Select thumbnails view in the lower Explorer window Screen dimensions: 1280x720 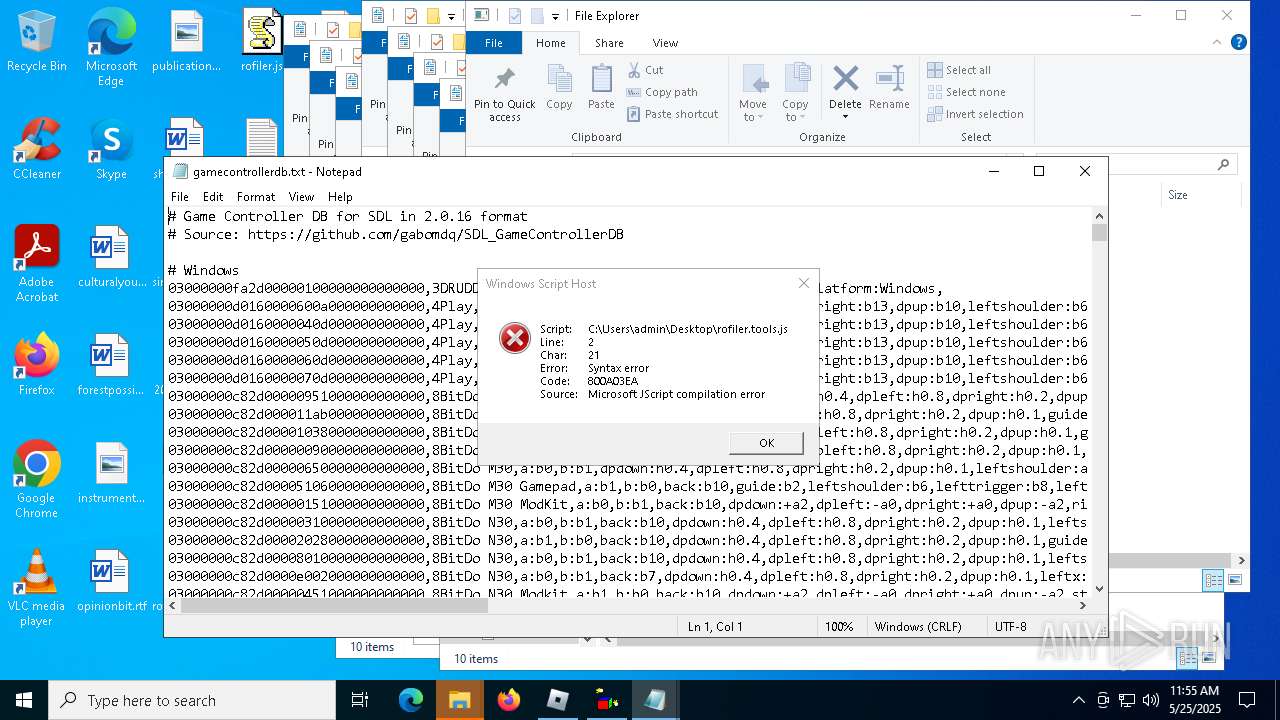pos(1208,658)
